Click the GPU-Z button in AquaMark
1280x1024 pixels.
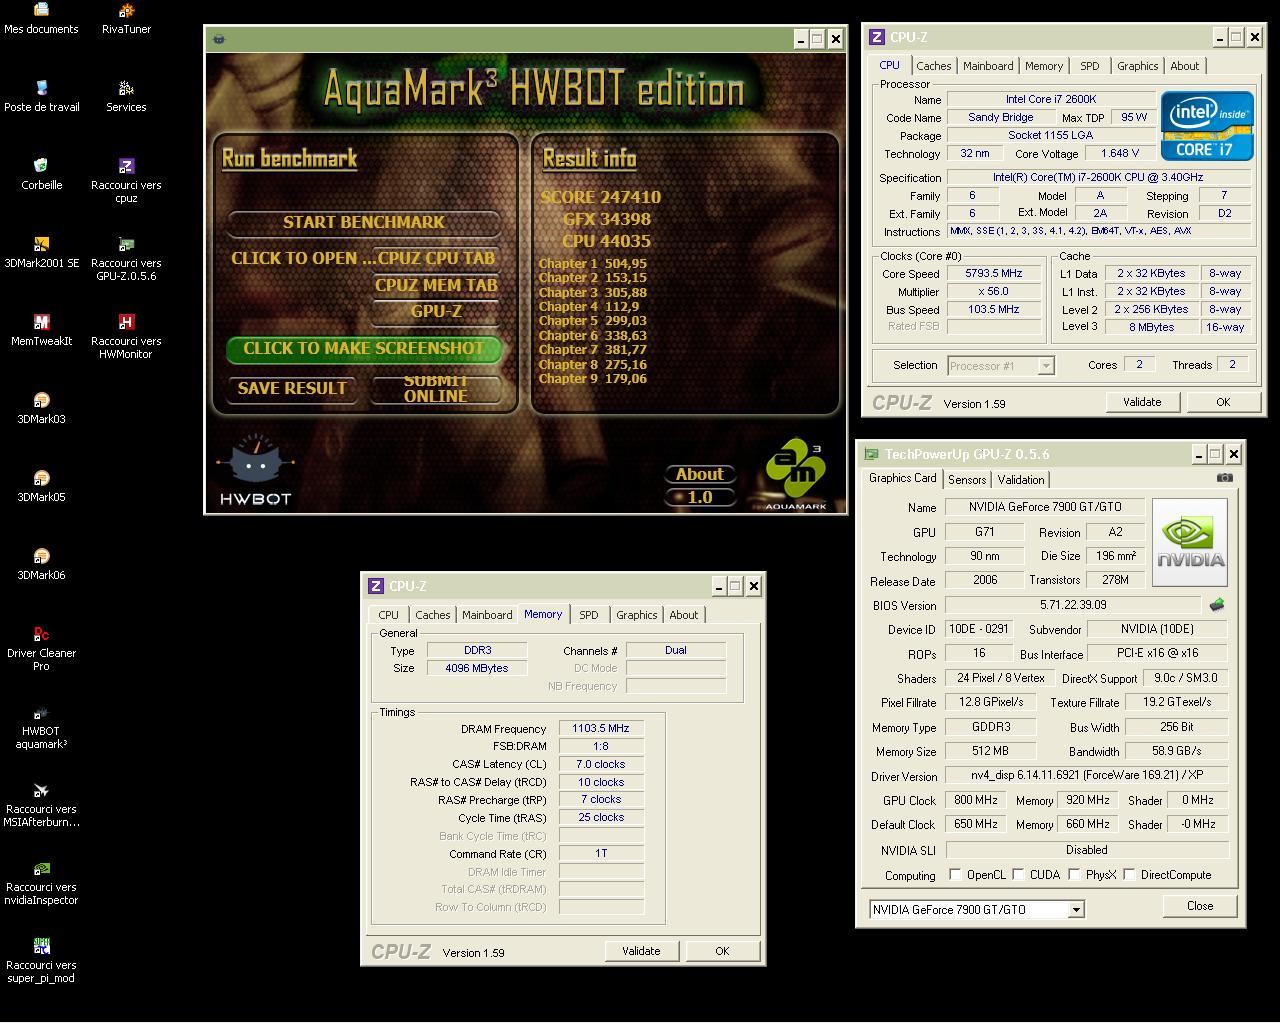[436, 311]
